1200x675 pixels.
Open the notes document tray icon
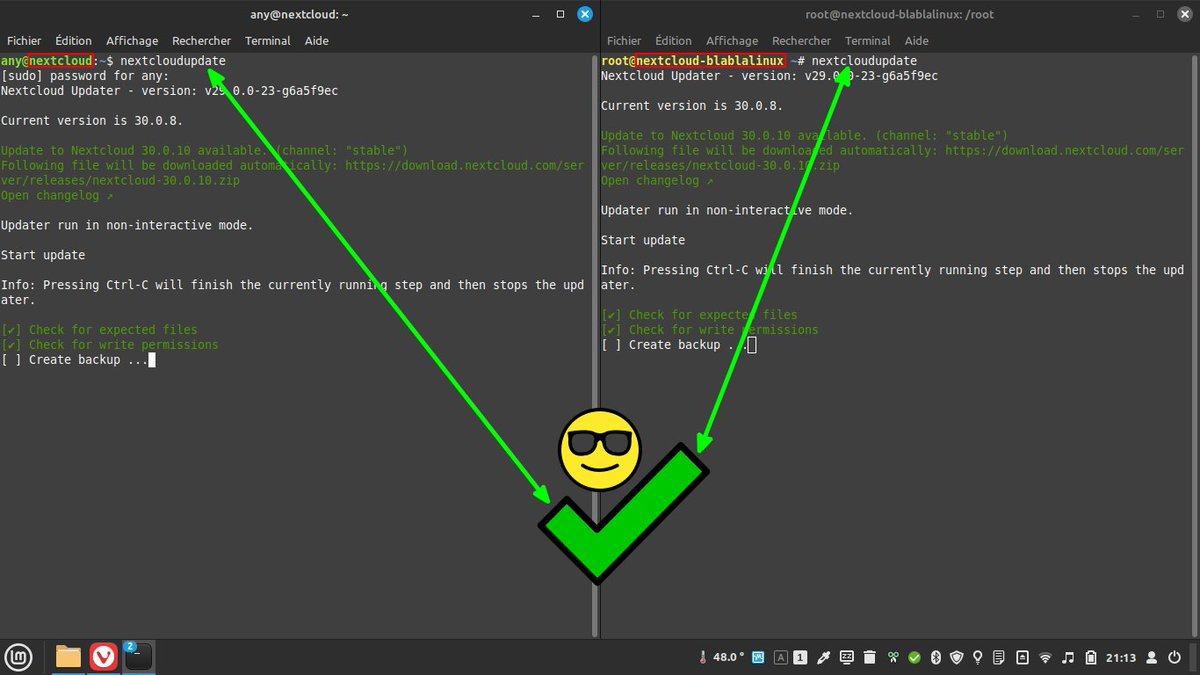click(999, 658)
